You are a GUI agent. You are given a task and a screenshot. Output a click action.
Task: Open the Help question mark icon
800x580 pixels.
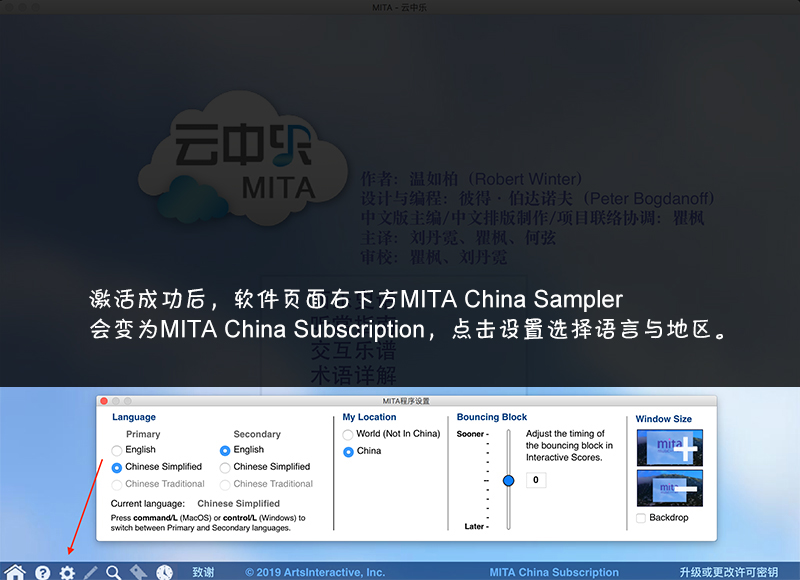42,572
